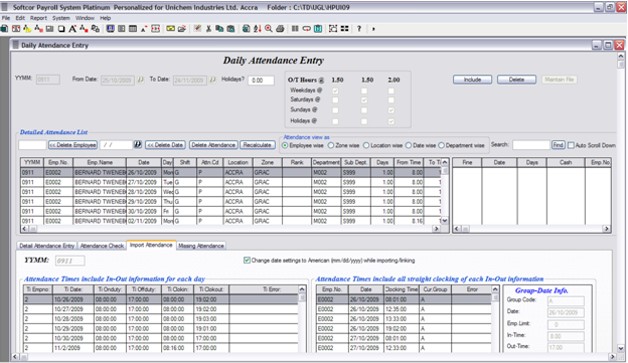Uncheck Change date settings to American checkbox
This screenshot has height=363, width=628.
[x=247, y=260]
